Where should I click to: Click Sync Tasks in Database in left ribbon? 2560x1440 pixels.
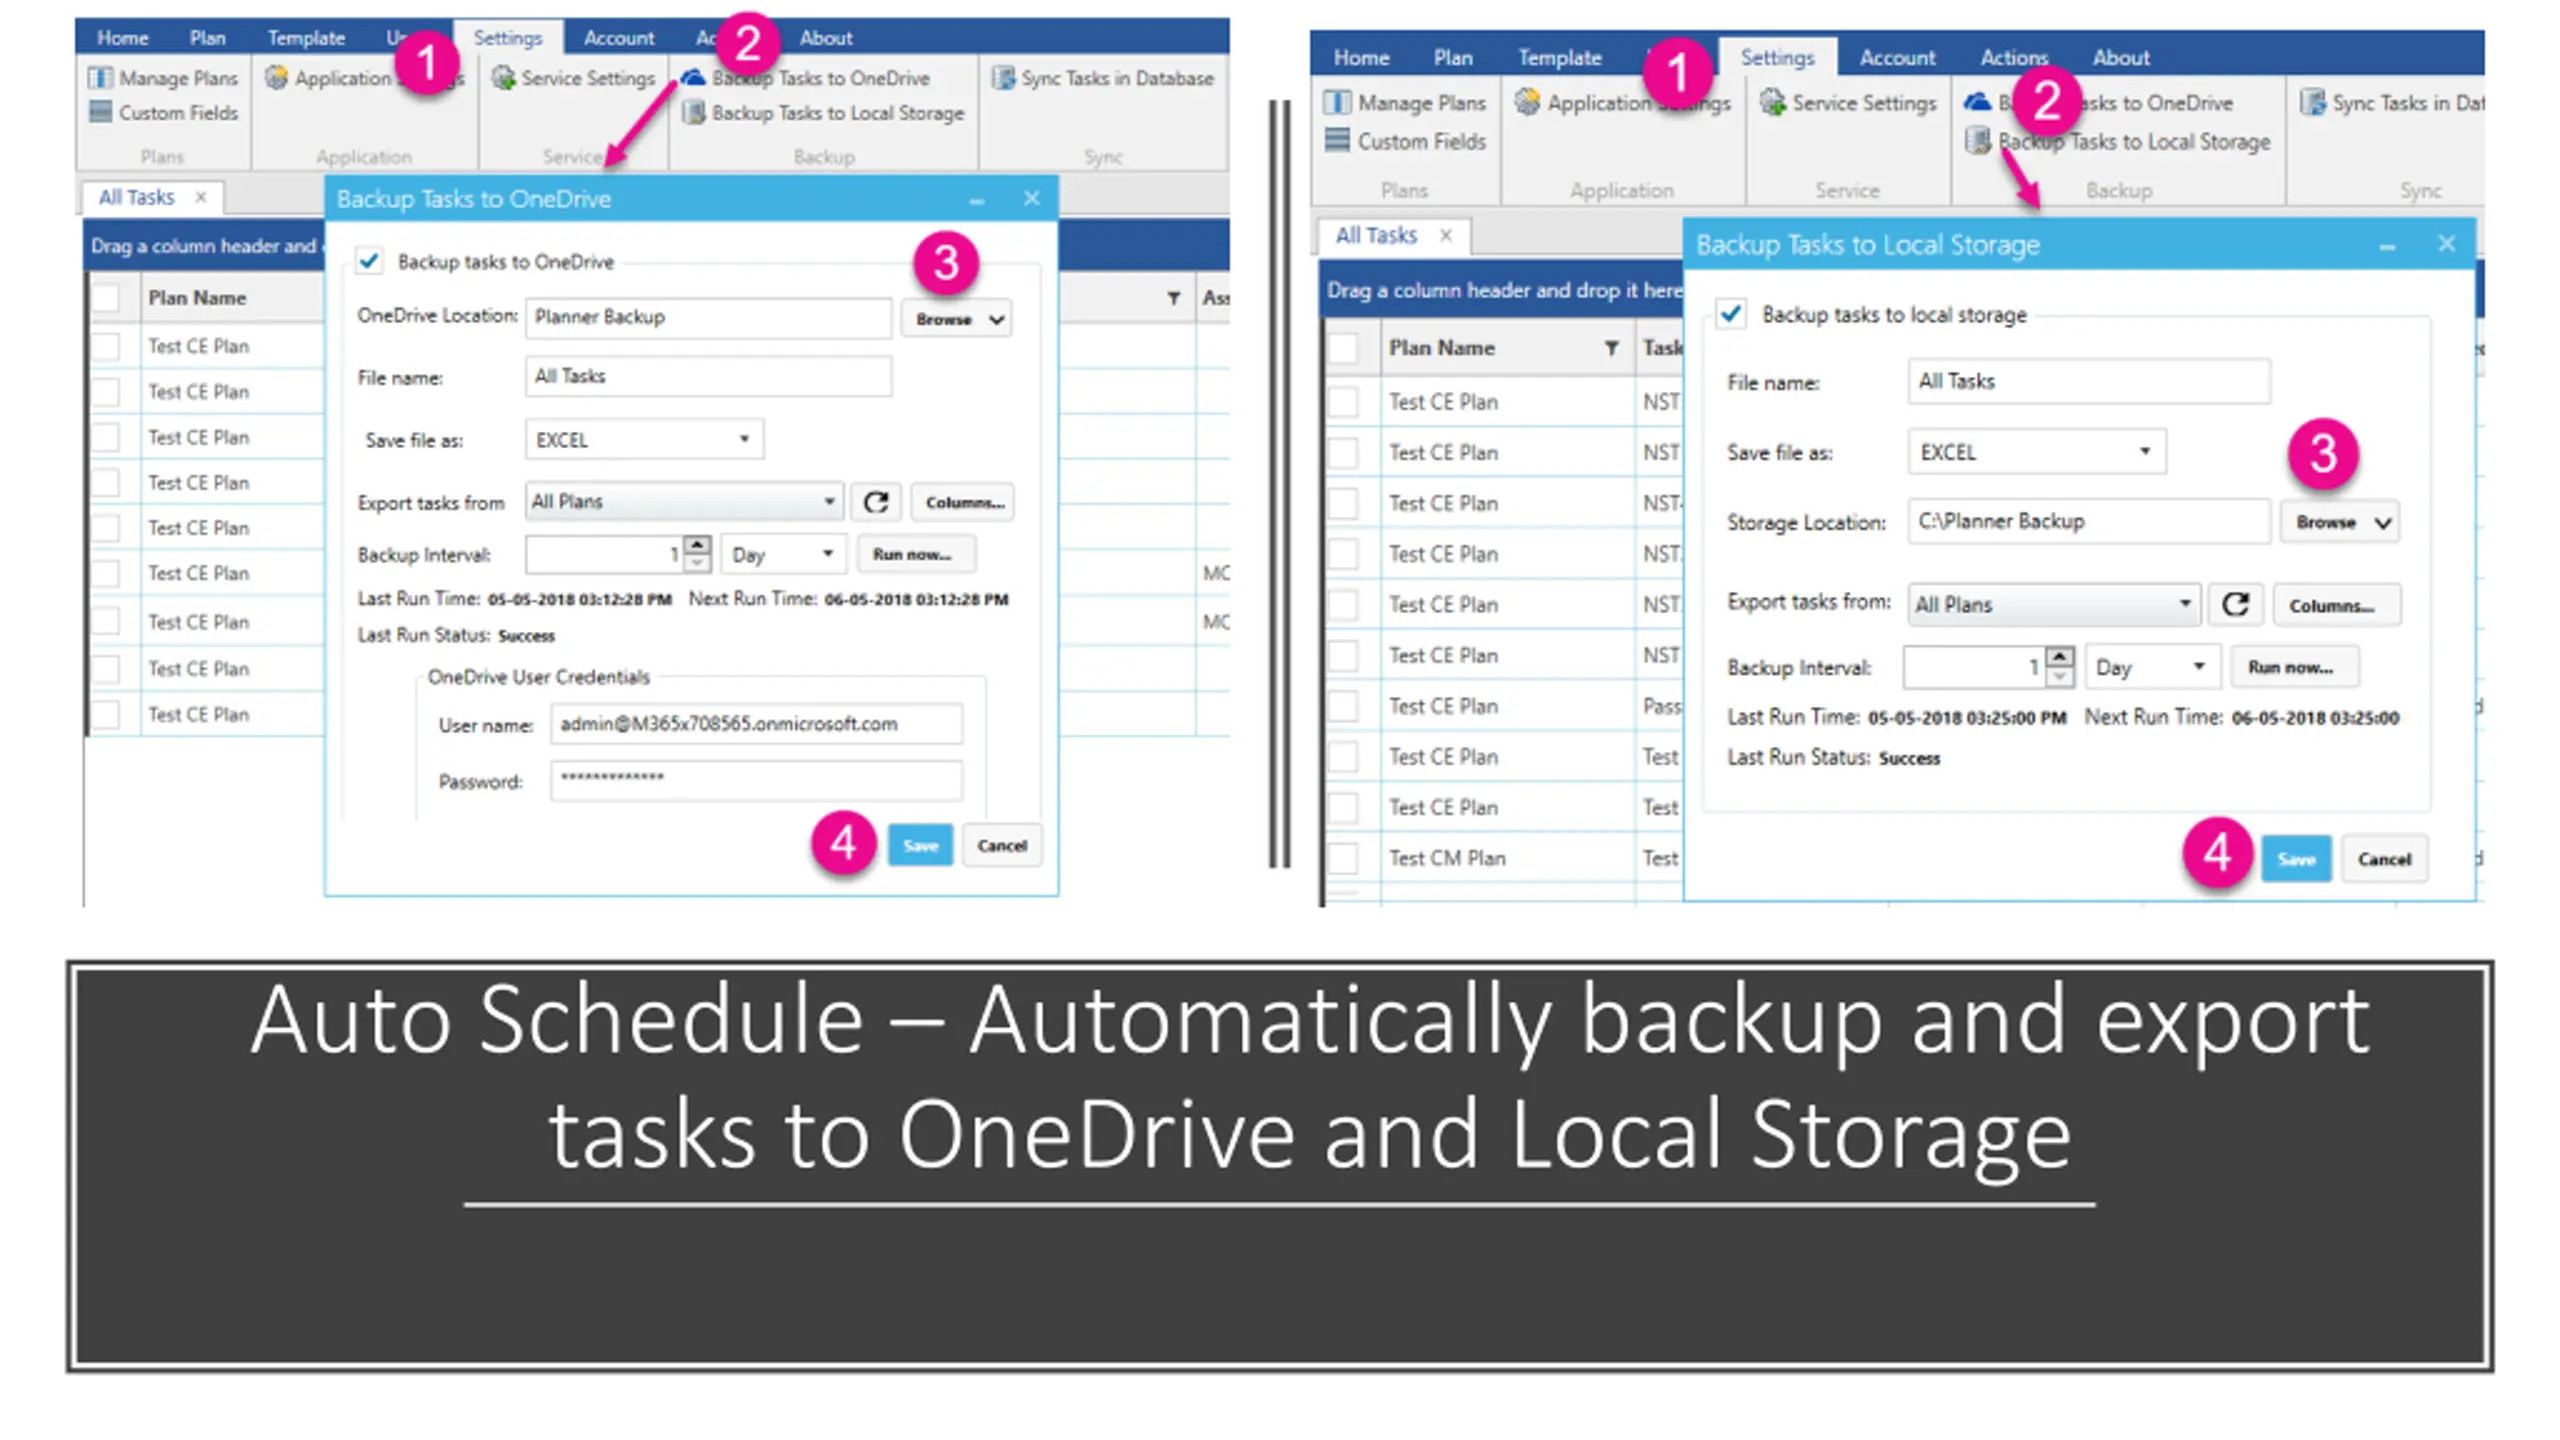[x=1103, y=78]
